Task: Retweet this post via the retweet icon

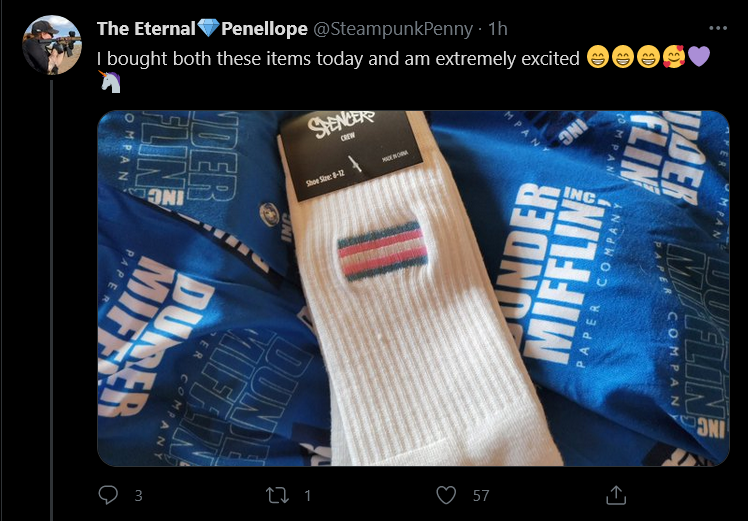Action: (x=277, y=495)
